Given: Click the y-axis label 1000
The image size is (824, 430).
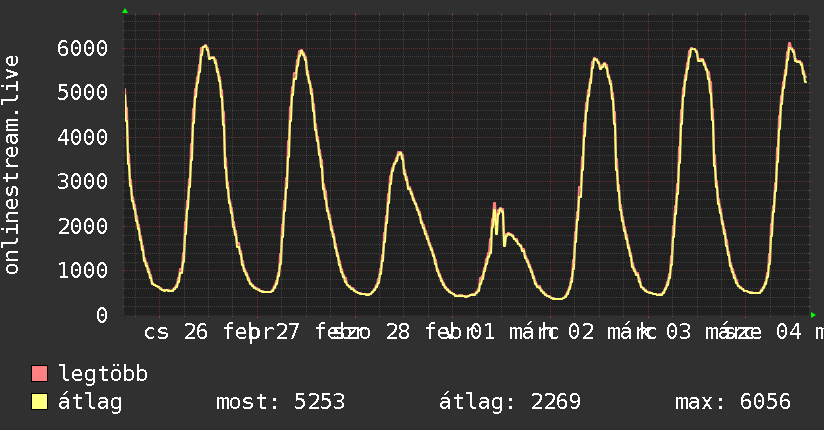Looking at the screenshot, I should coord(83,270).
